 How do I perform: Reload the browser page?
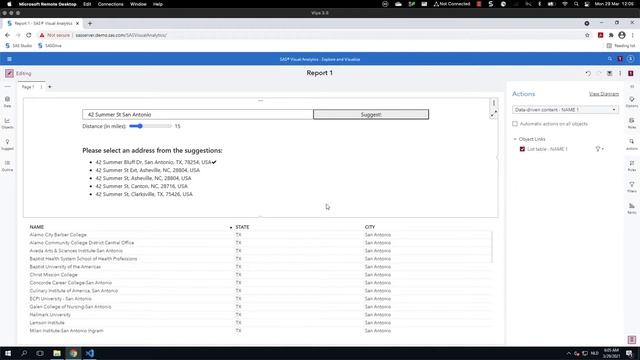pyautogui.click(x=29, y=35)
